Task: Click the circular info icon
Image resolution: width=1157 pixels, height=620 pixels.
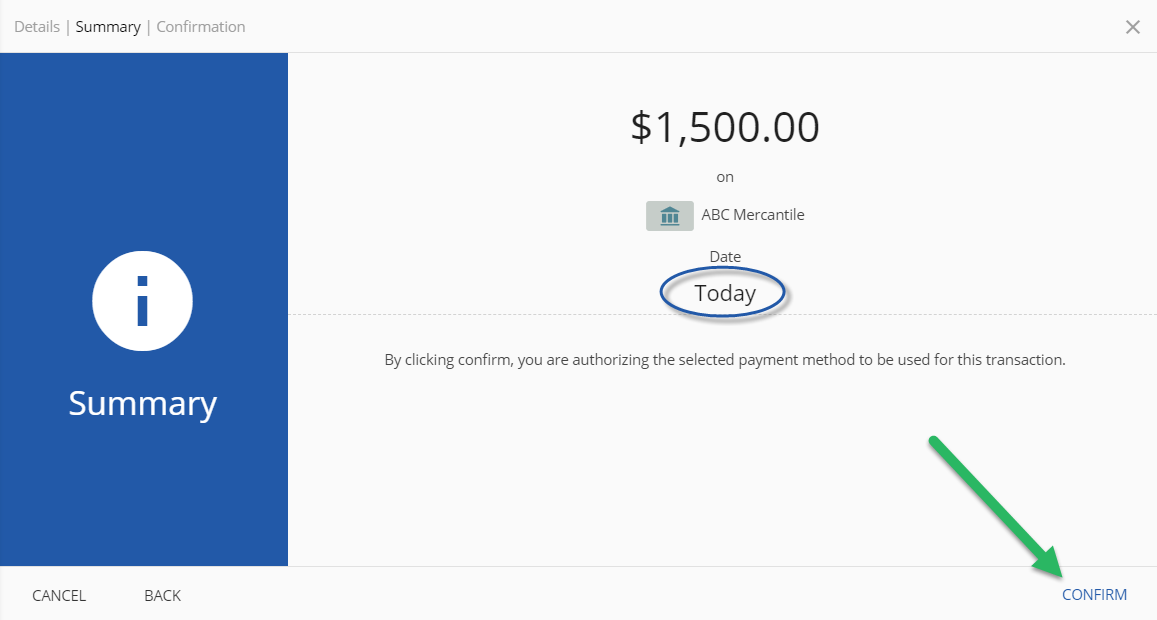Action: click(x=142, y=301)
